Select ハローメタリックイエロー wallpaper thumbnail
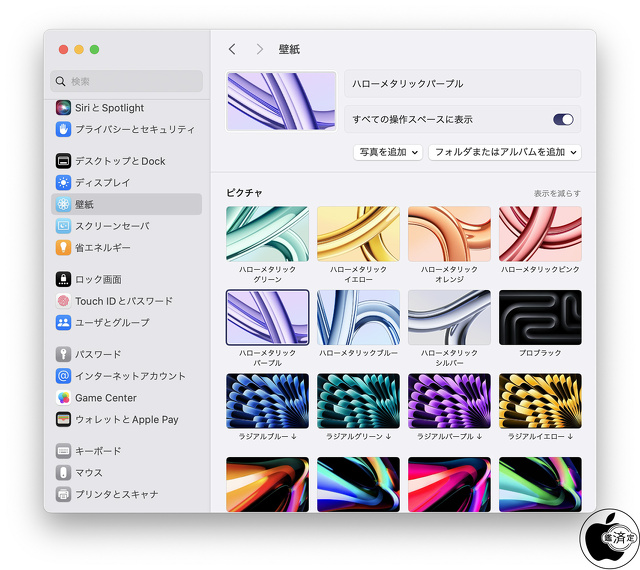 pyautogui.click(x=358, y=234)
